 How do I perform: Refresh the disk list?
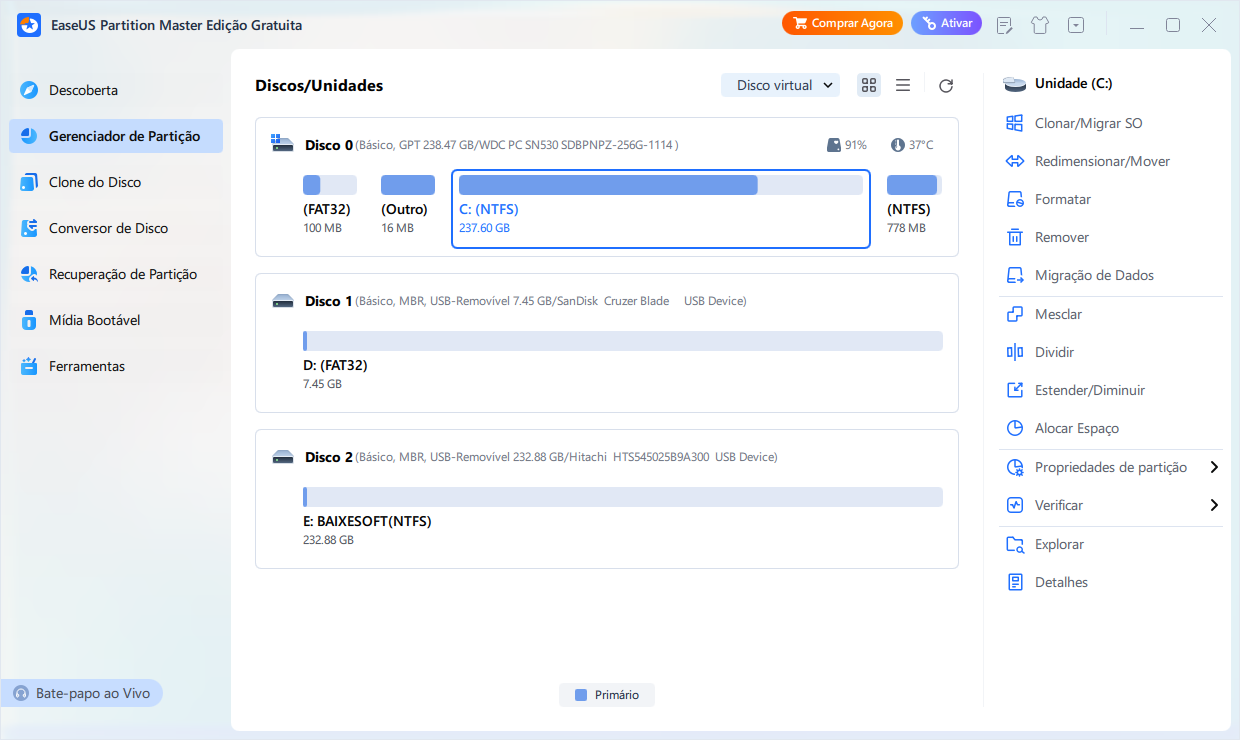tap(946, 86)
